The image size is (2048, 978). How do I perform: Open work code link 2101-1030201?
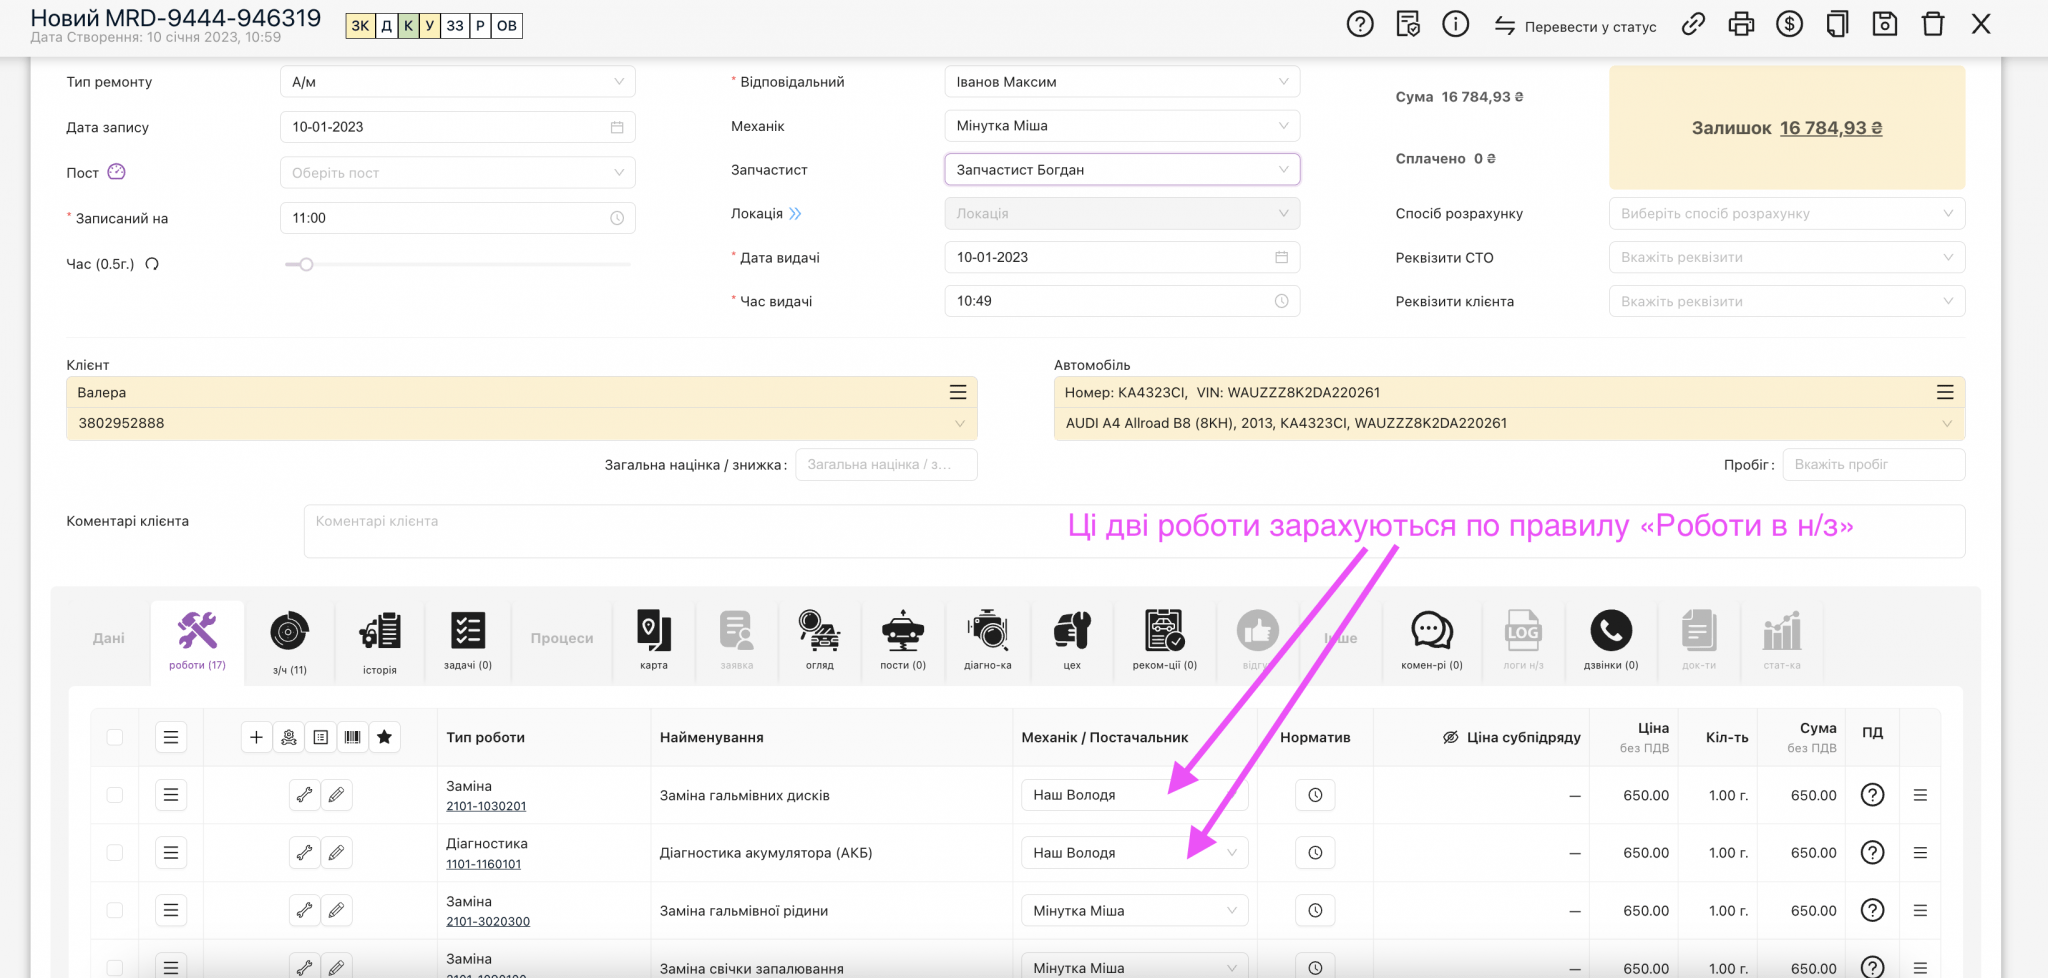click(486, 806)
